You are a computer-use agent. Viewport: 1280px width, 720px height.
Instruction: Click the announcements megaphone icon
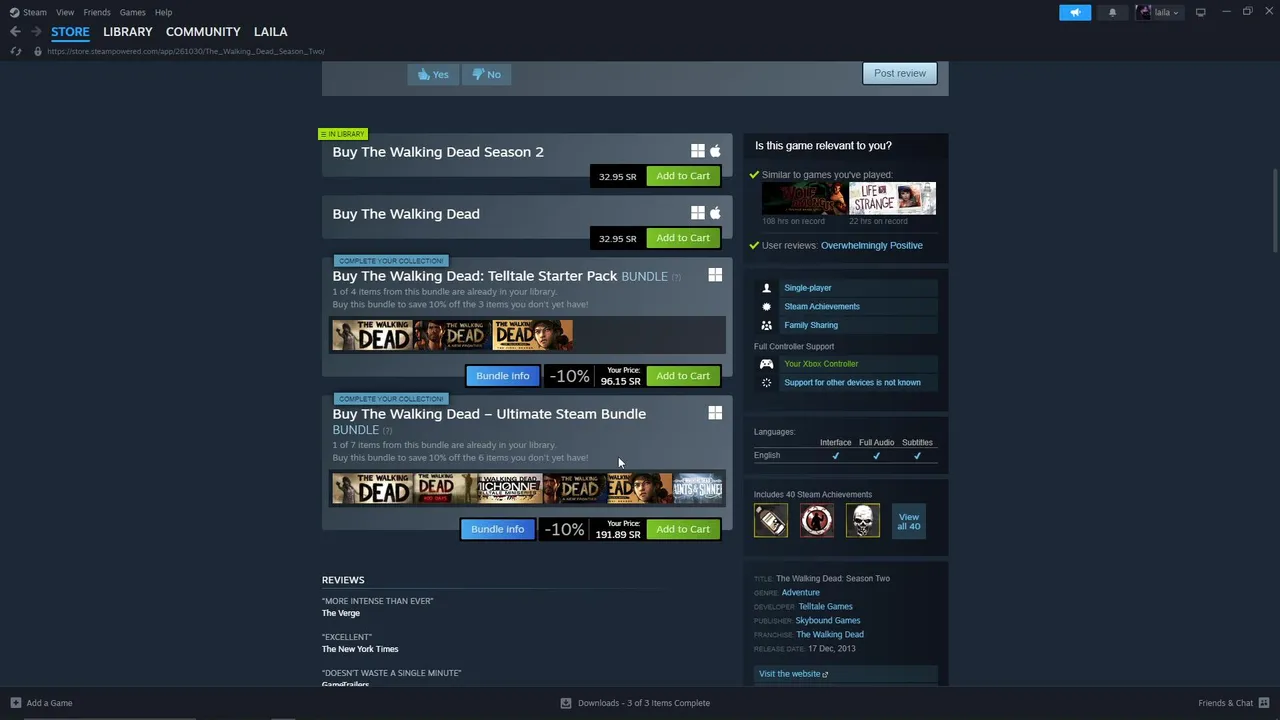pyautogui.click(x=1075, y=12)
